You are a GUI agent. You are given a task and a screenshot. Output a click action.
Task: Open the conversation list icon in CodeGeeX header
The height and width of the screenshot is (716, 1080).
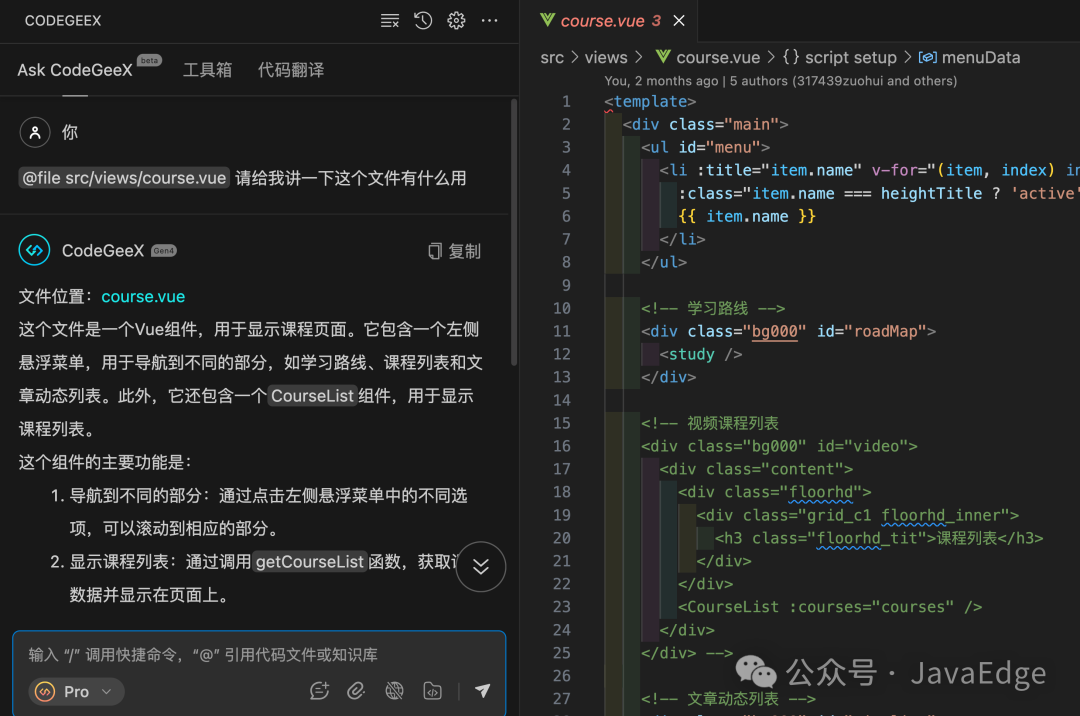tap(390, 21)
